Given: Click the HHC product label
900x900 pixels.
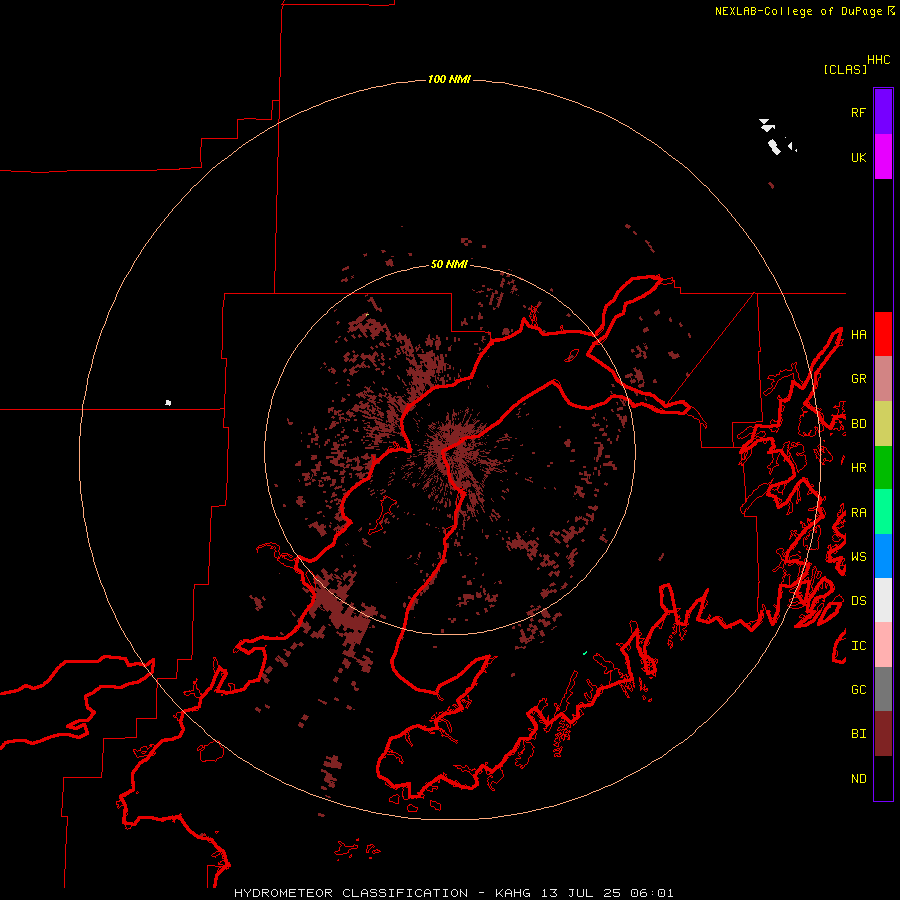Looking at the screenshot, I should (879, 60).
